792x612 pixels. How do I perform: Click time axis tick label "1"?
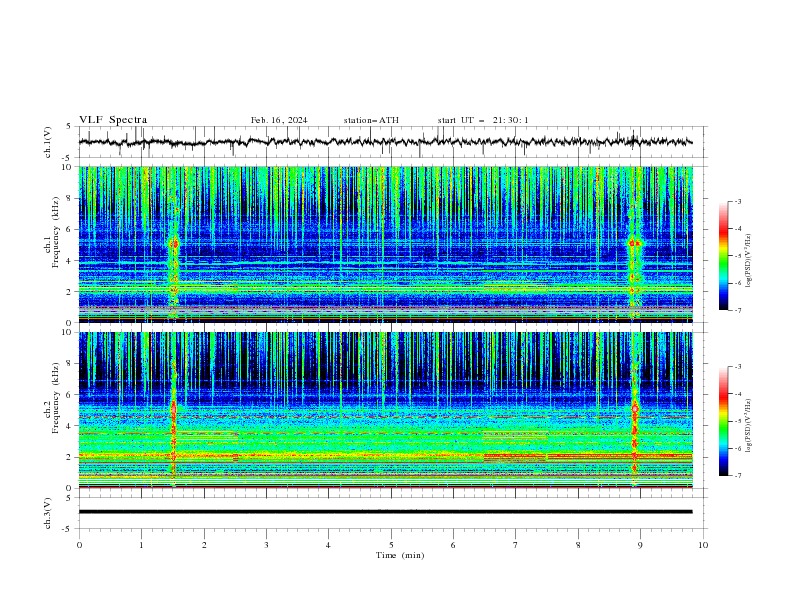pos(141,545)
